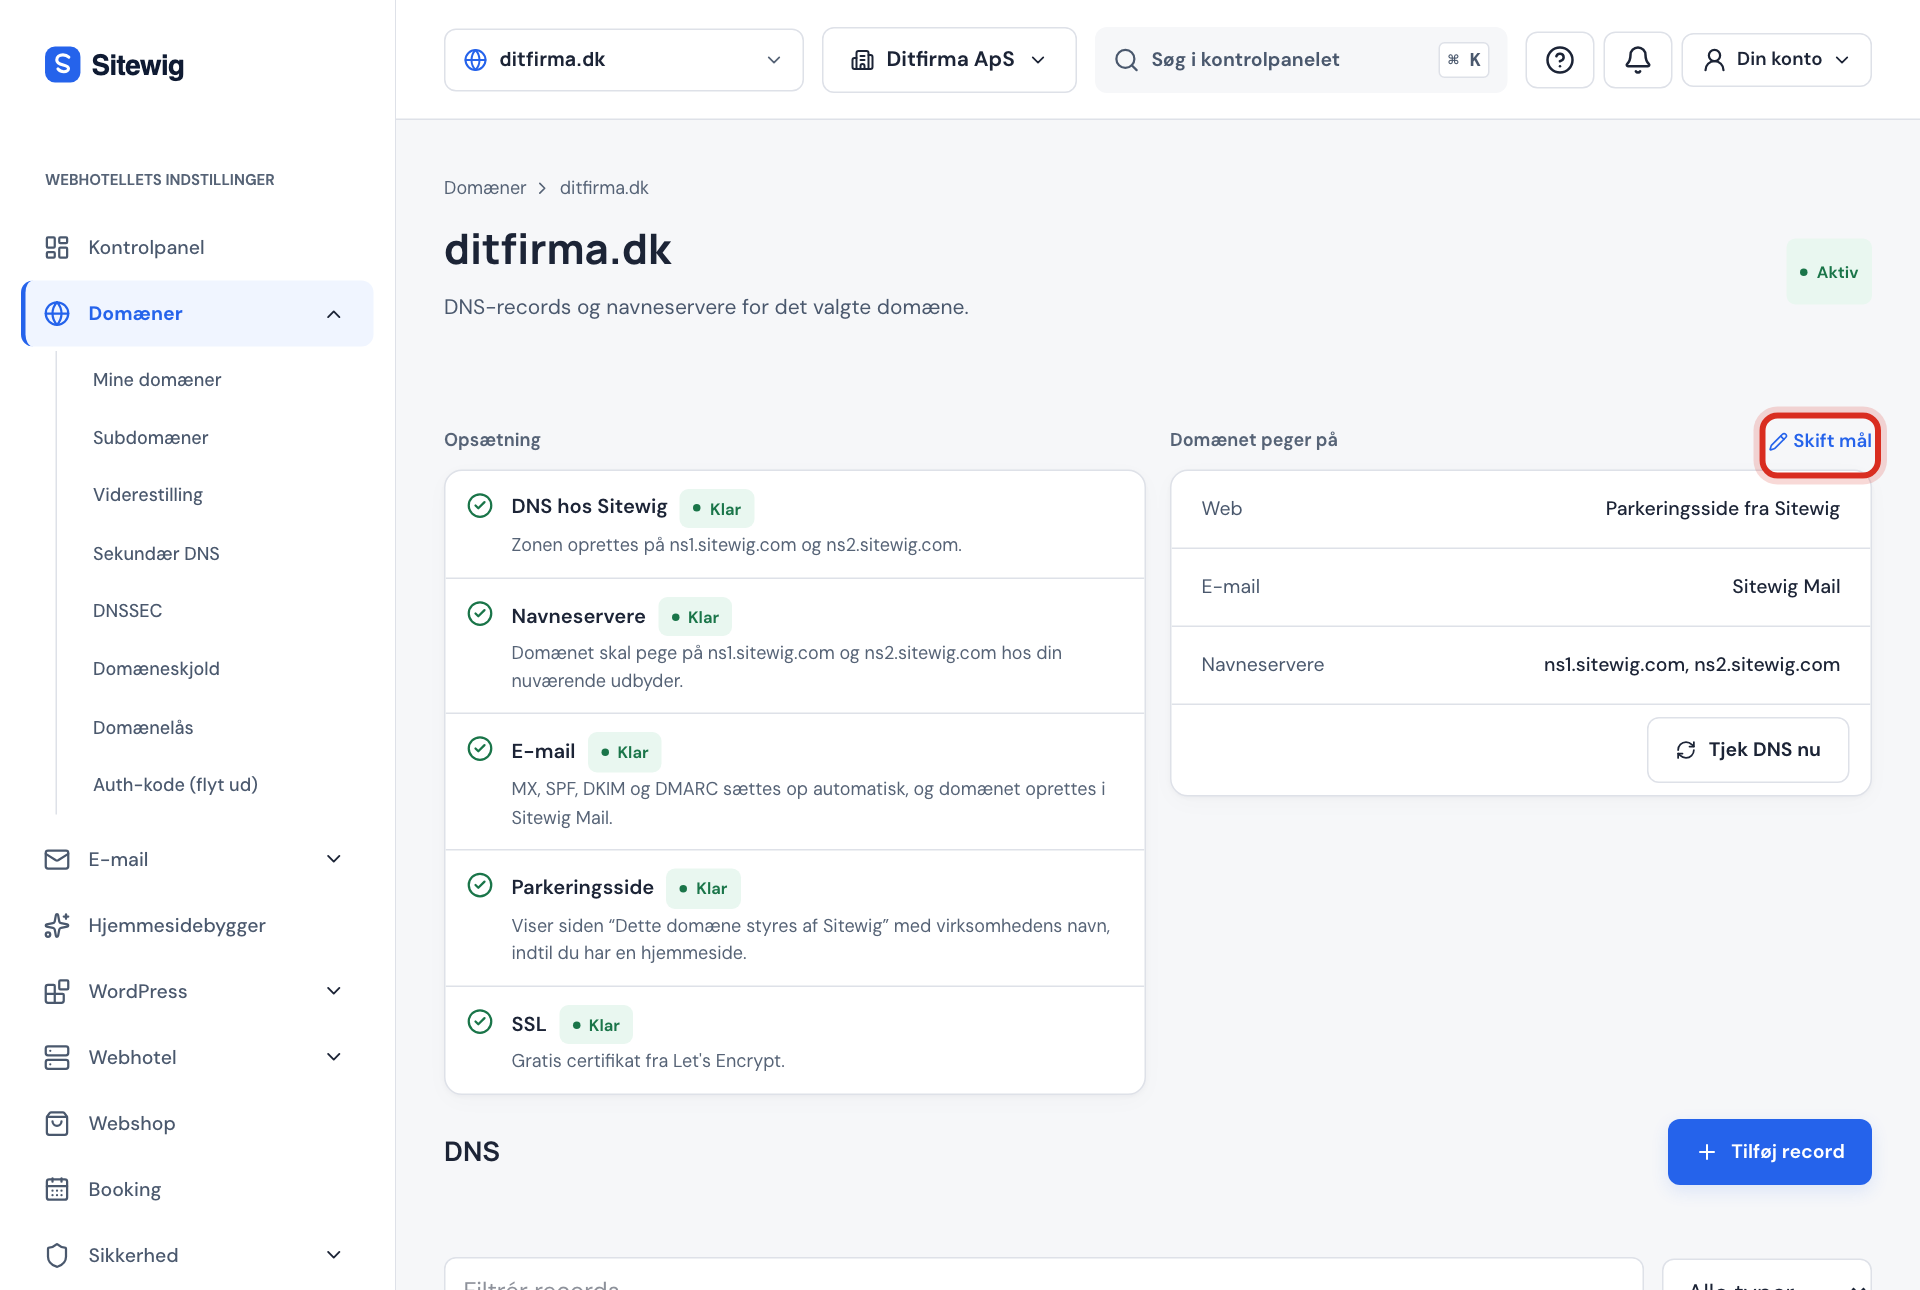Image resolution: width=1920 pixels, height=1290 pixels.
Task: Click the Parkeringsside fra Sitewig value
Action: click(1722, 509)
